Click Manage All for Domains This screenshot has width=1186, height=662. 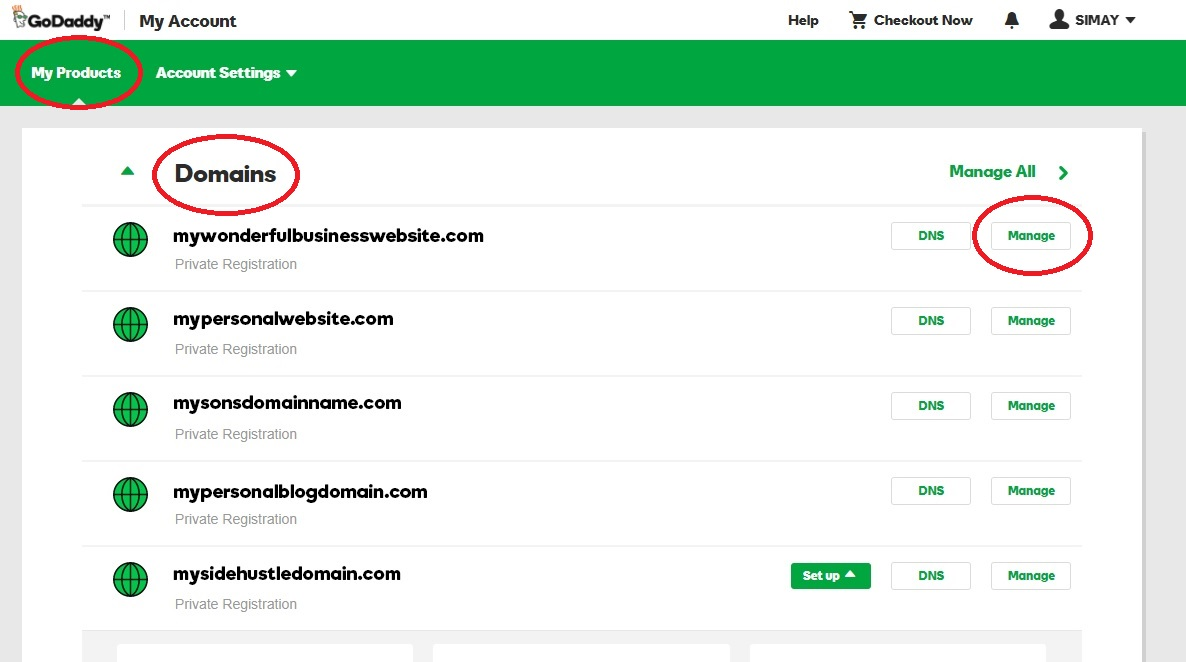[x=992, y=171]
